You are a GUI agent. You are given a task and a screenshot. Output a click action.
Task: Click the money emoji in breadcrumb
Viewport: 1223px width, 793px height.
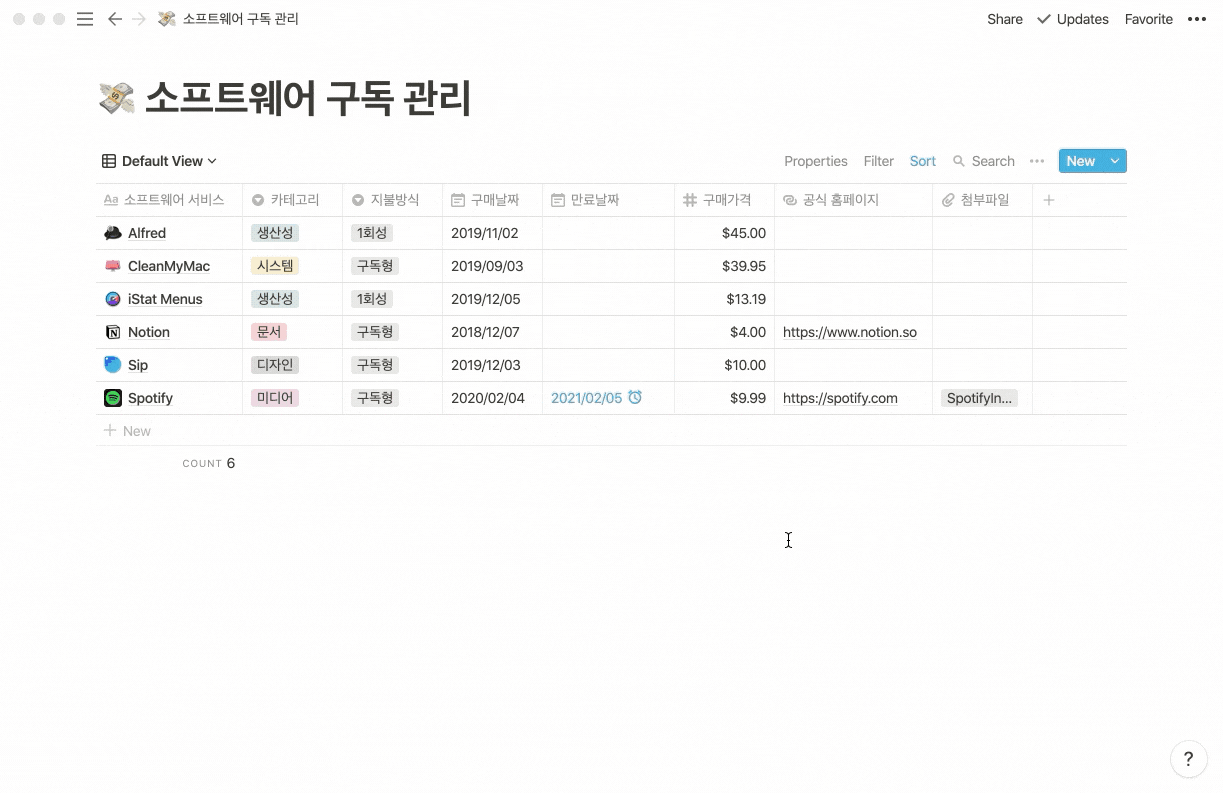pyautogui.click(x=167, y=19)
